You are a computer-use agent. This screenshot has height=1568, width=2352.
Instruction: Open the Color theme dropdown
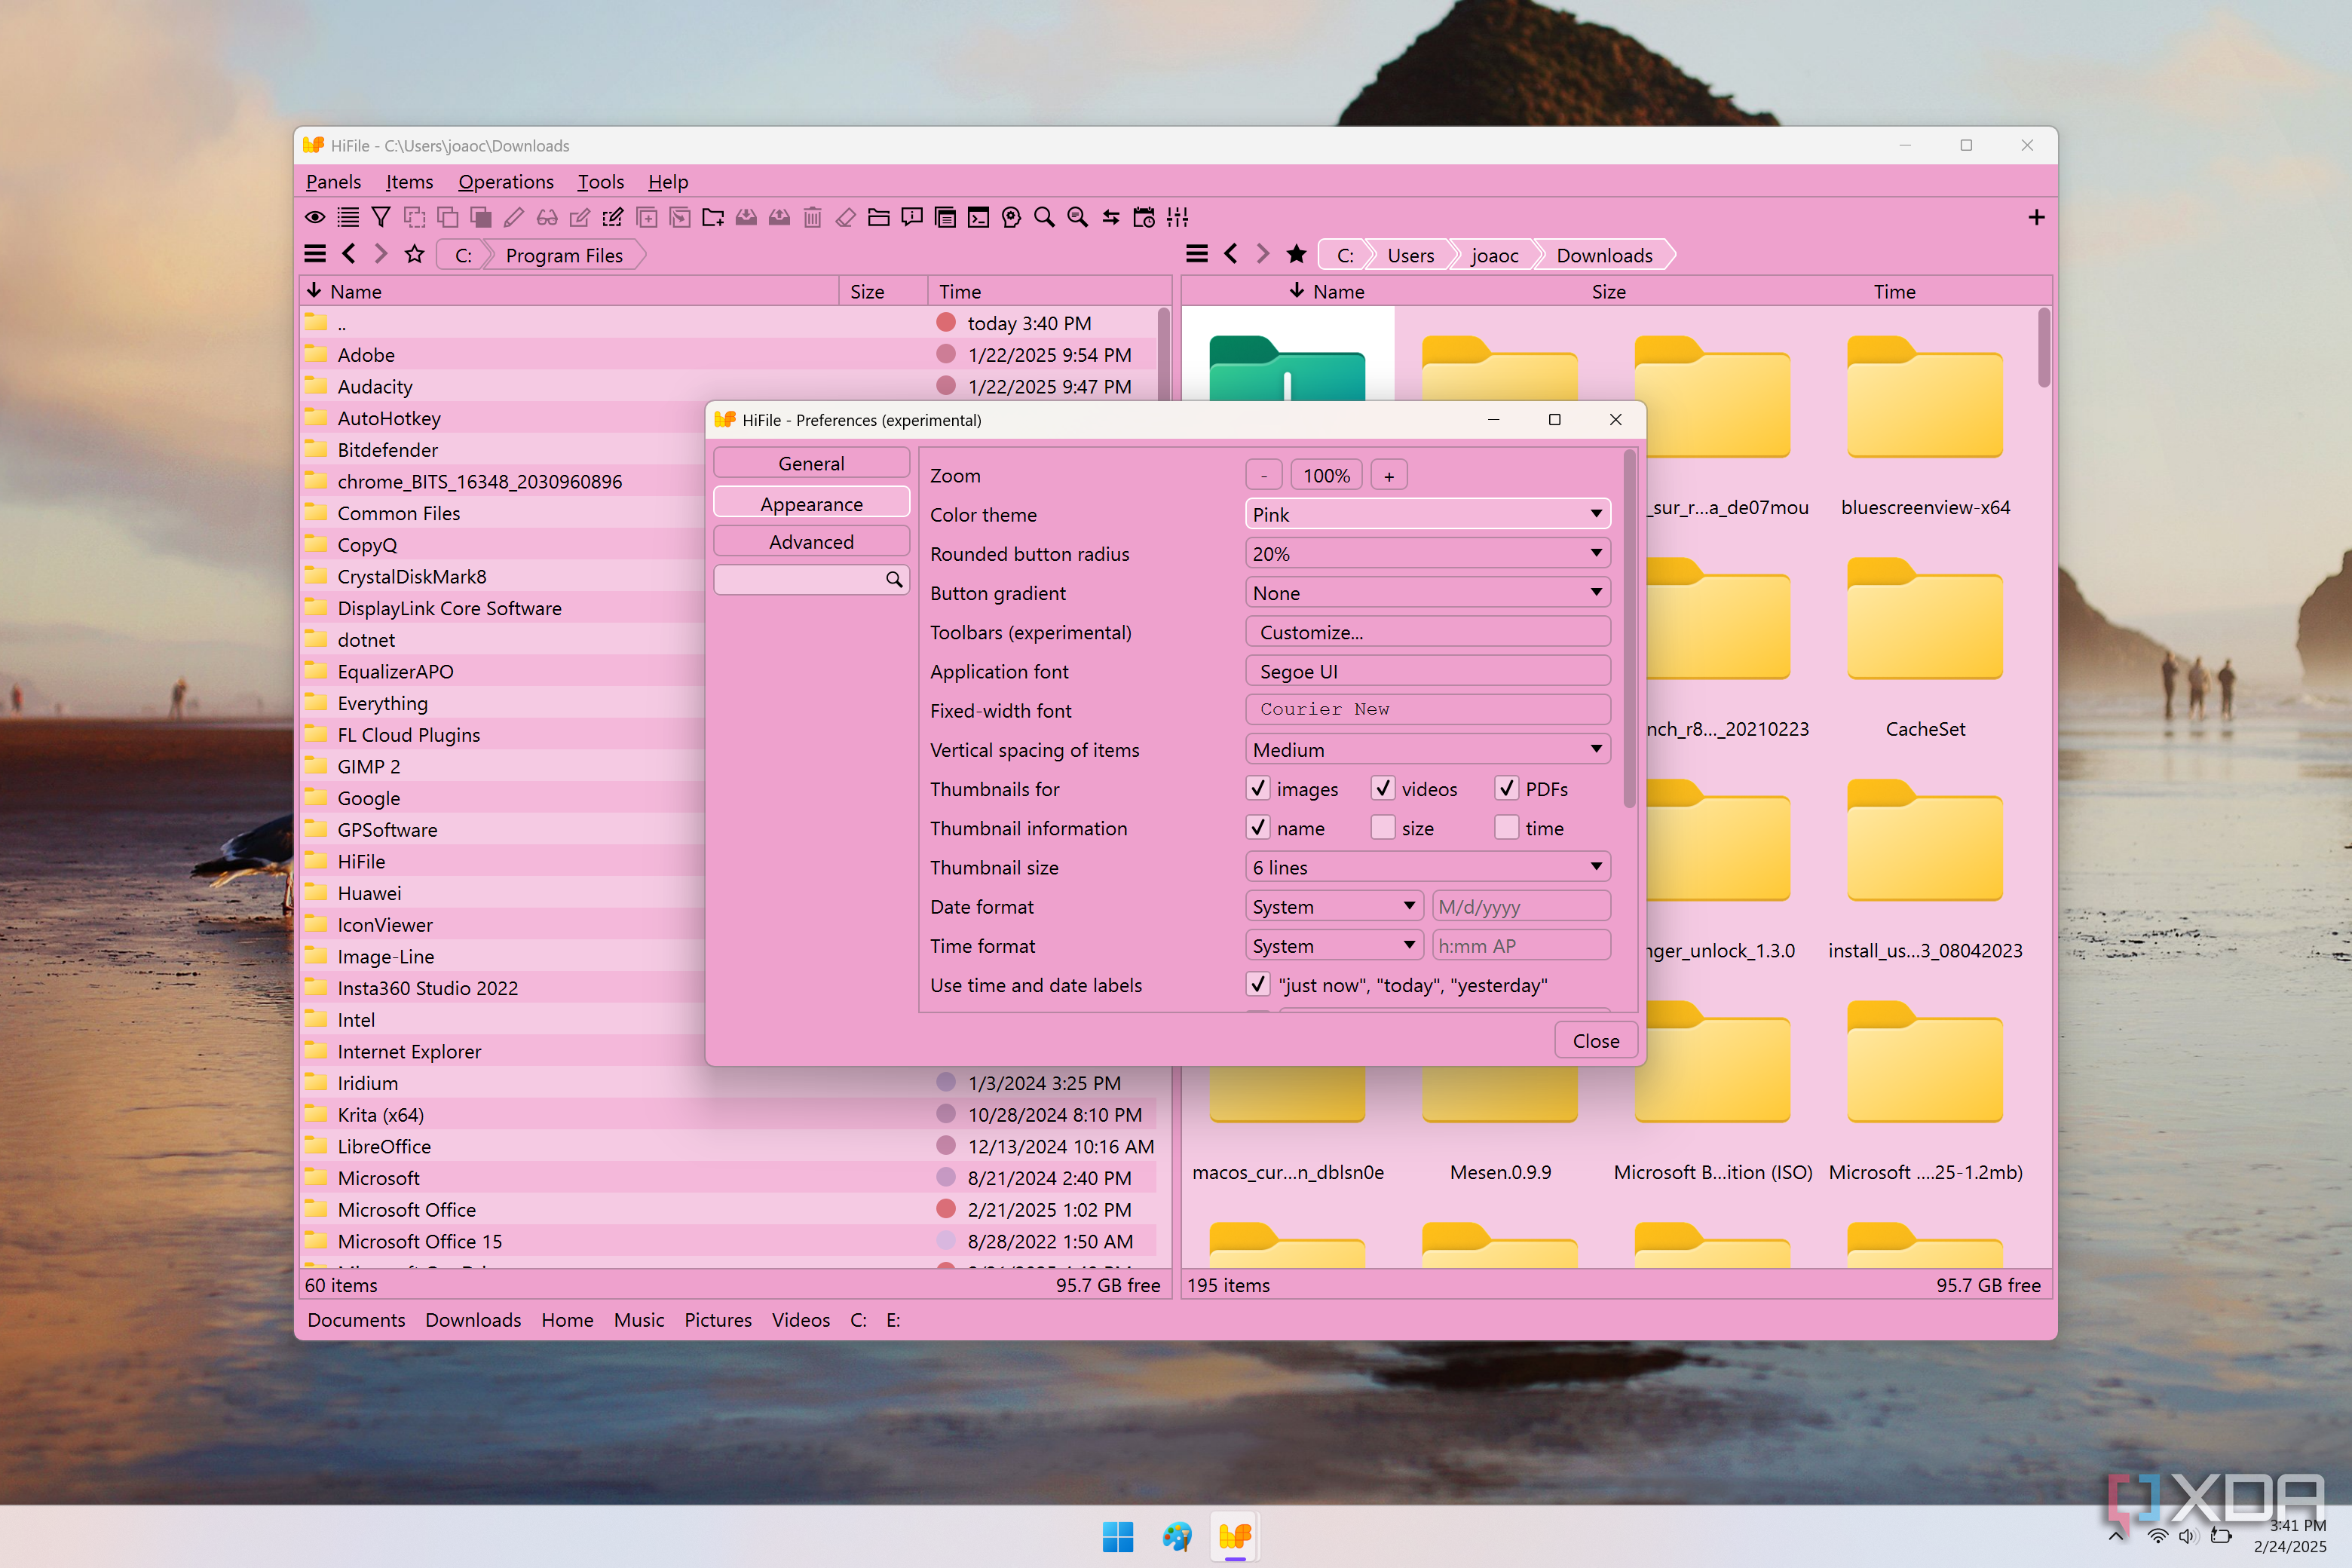click(x=1427, y=514)
